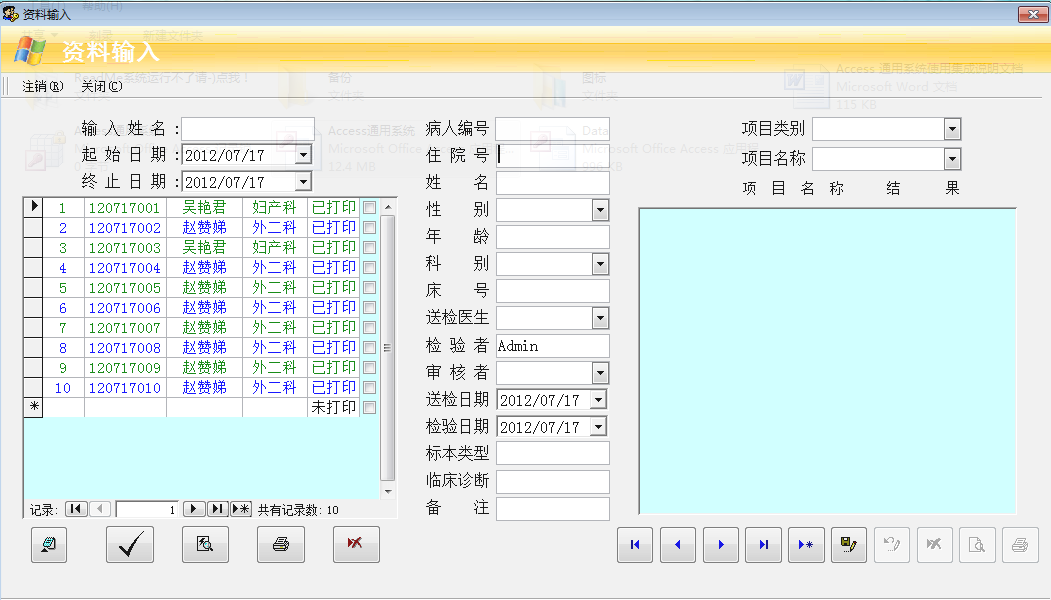Click previous record button in list navigator
This screenshot has width=1051, height=600.
point(100,509)
